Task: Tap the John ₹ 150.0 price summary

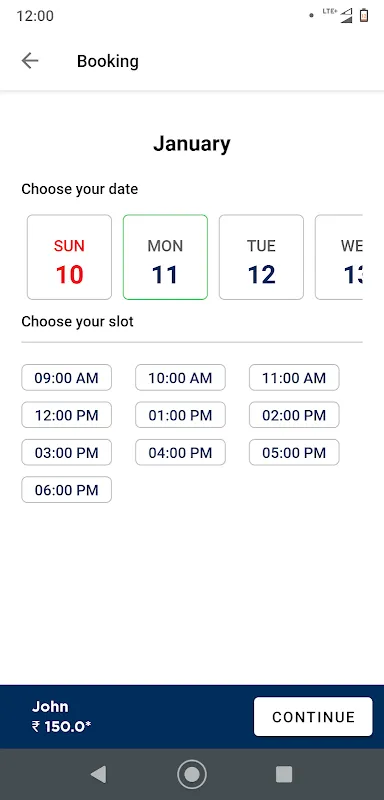Action: click(x=61, y=717)
